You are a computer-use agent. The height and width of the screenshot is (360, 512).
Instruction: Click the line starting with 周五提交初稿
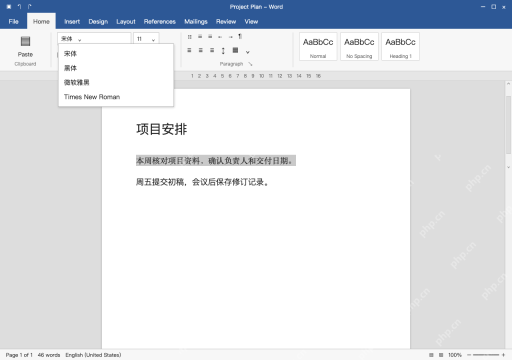click(203, 182)
